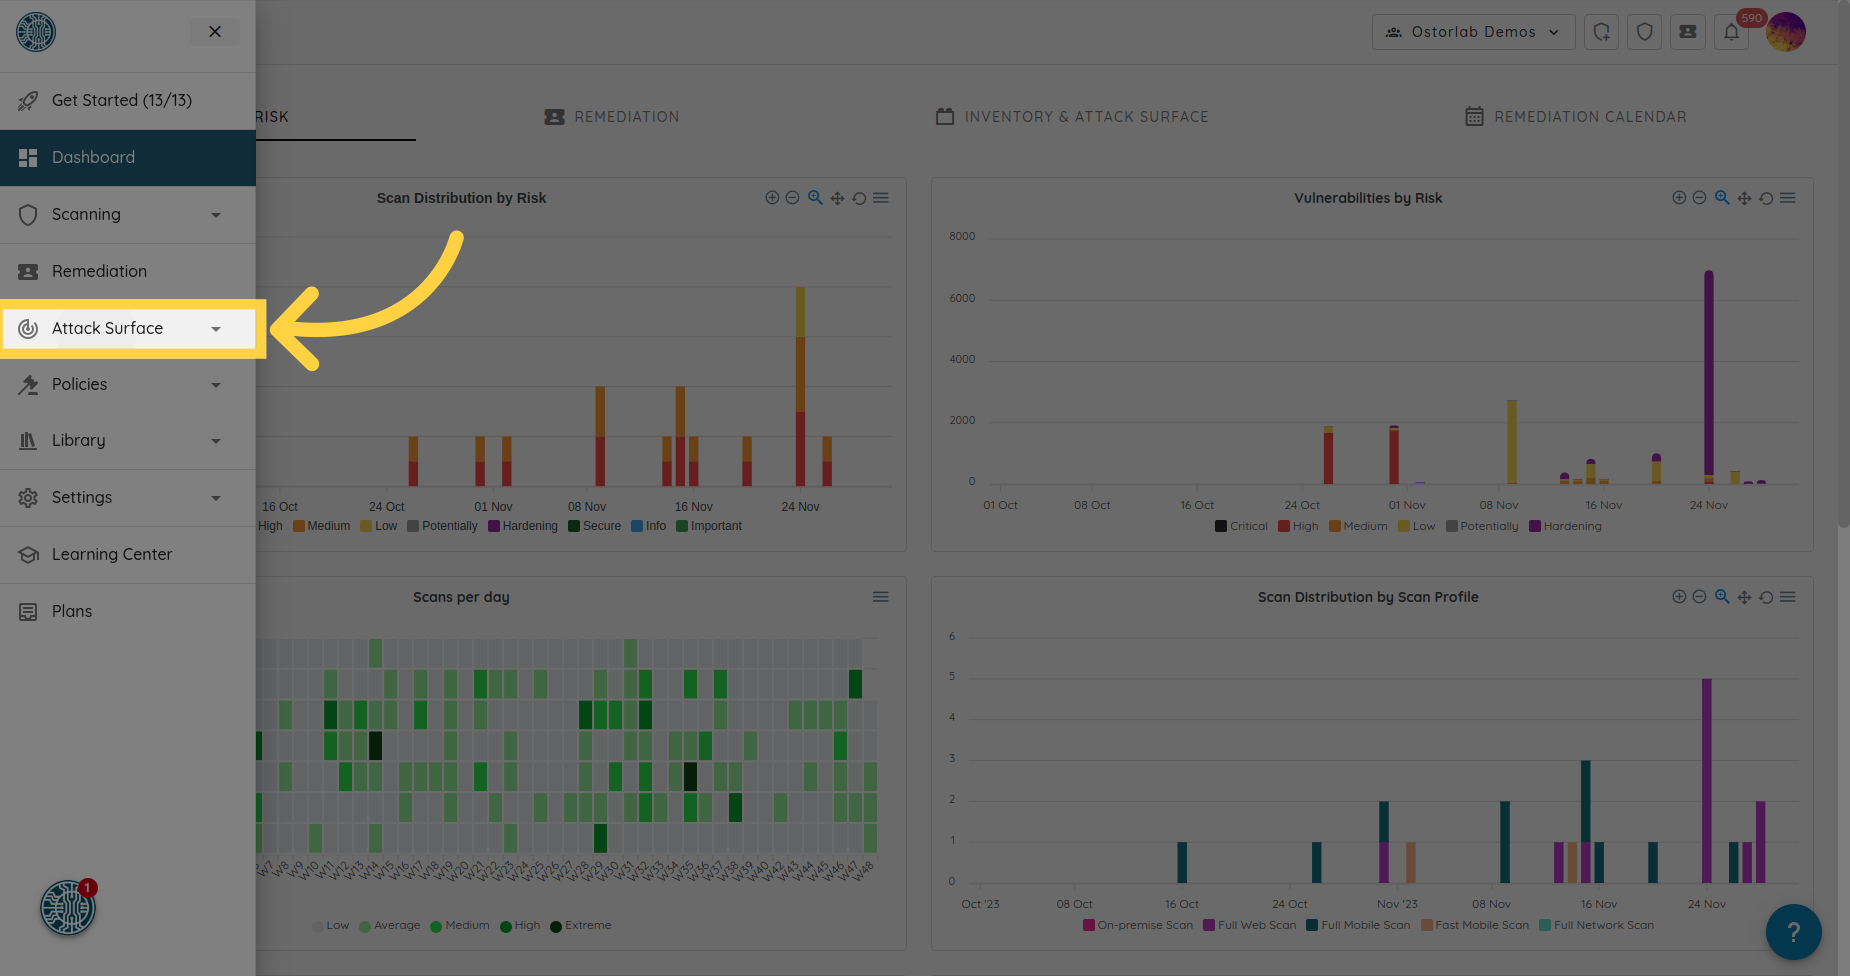Expand the Scanning menu arrow
The height and width of the screenshot is (976, 1850).
(x=216, y=215)
